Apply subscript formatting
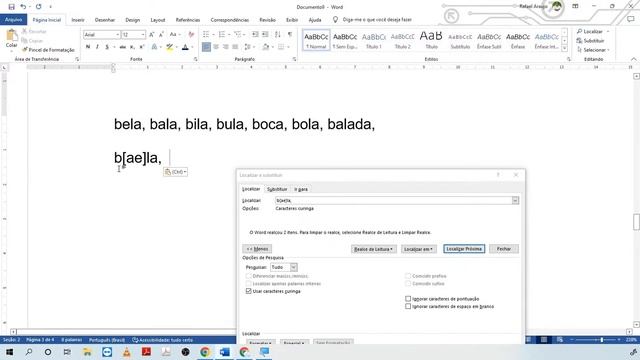The image size is (640, 360). [132, 47]
